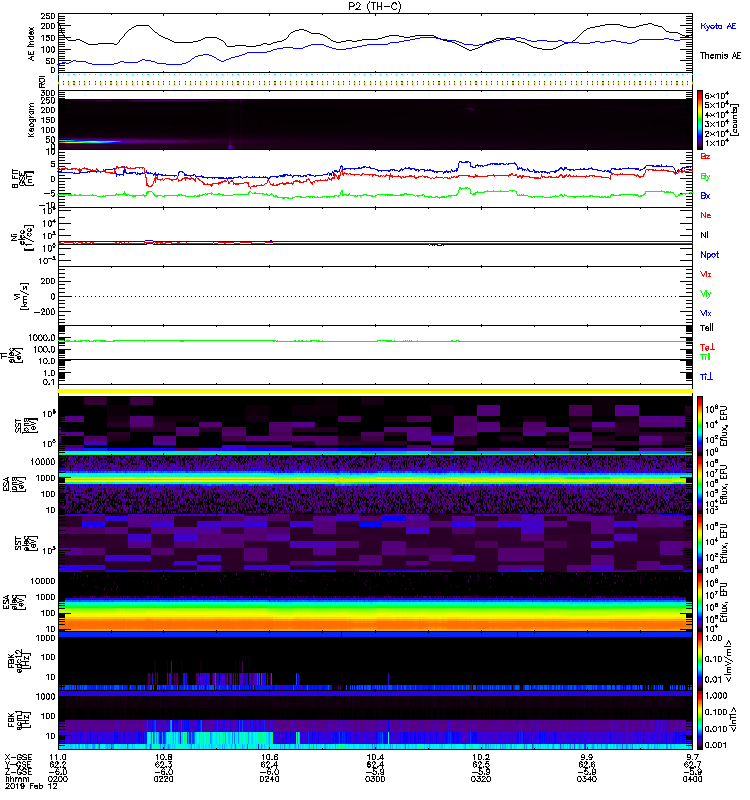Click the red "Te⊥" temperature legend label

click(707, 347)
